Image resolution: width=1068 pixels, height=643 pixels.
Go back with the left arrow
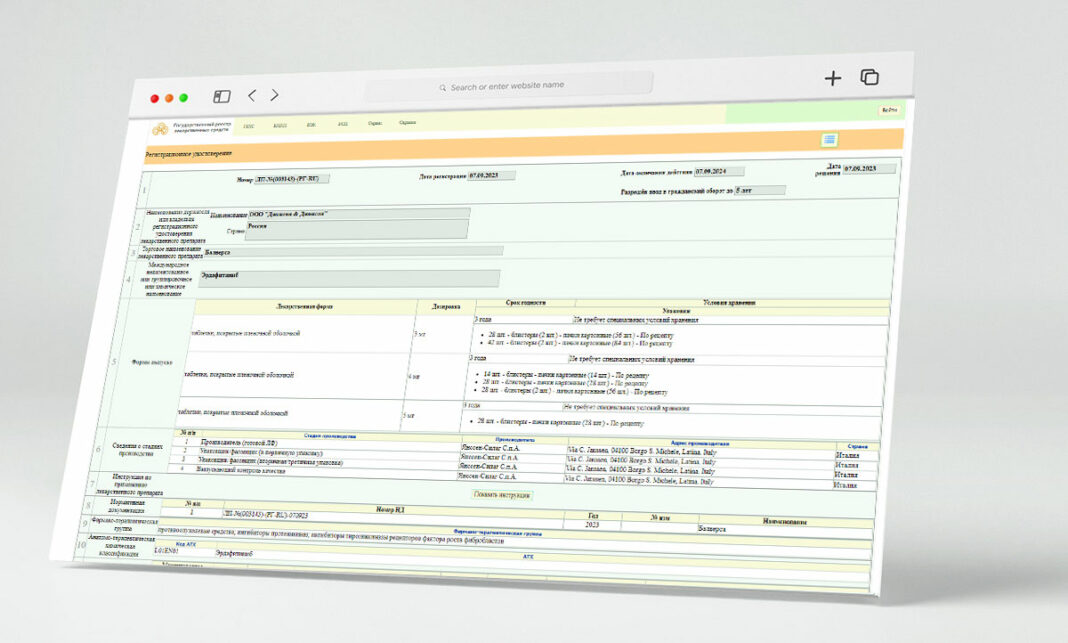pos(252,95)
